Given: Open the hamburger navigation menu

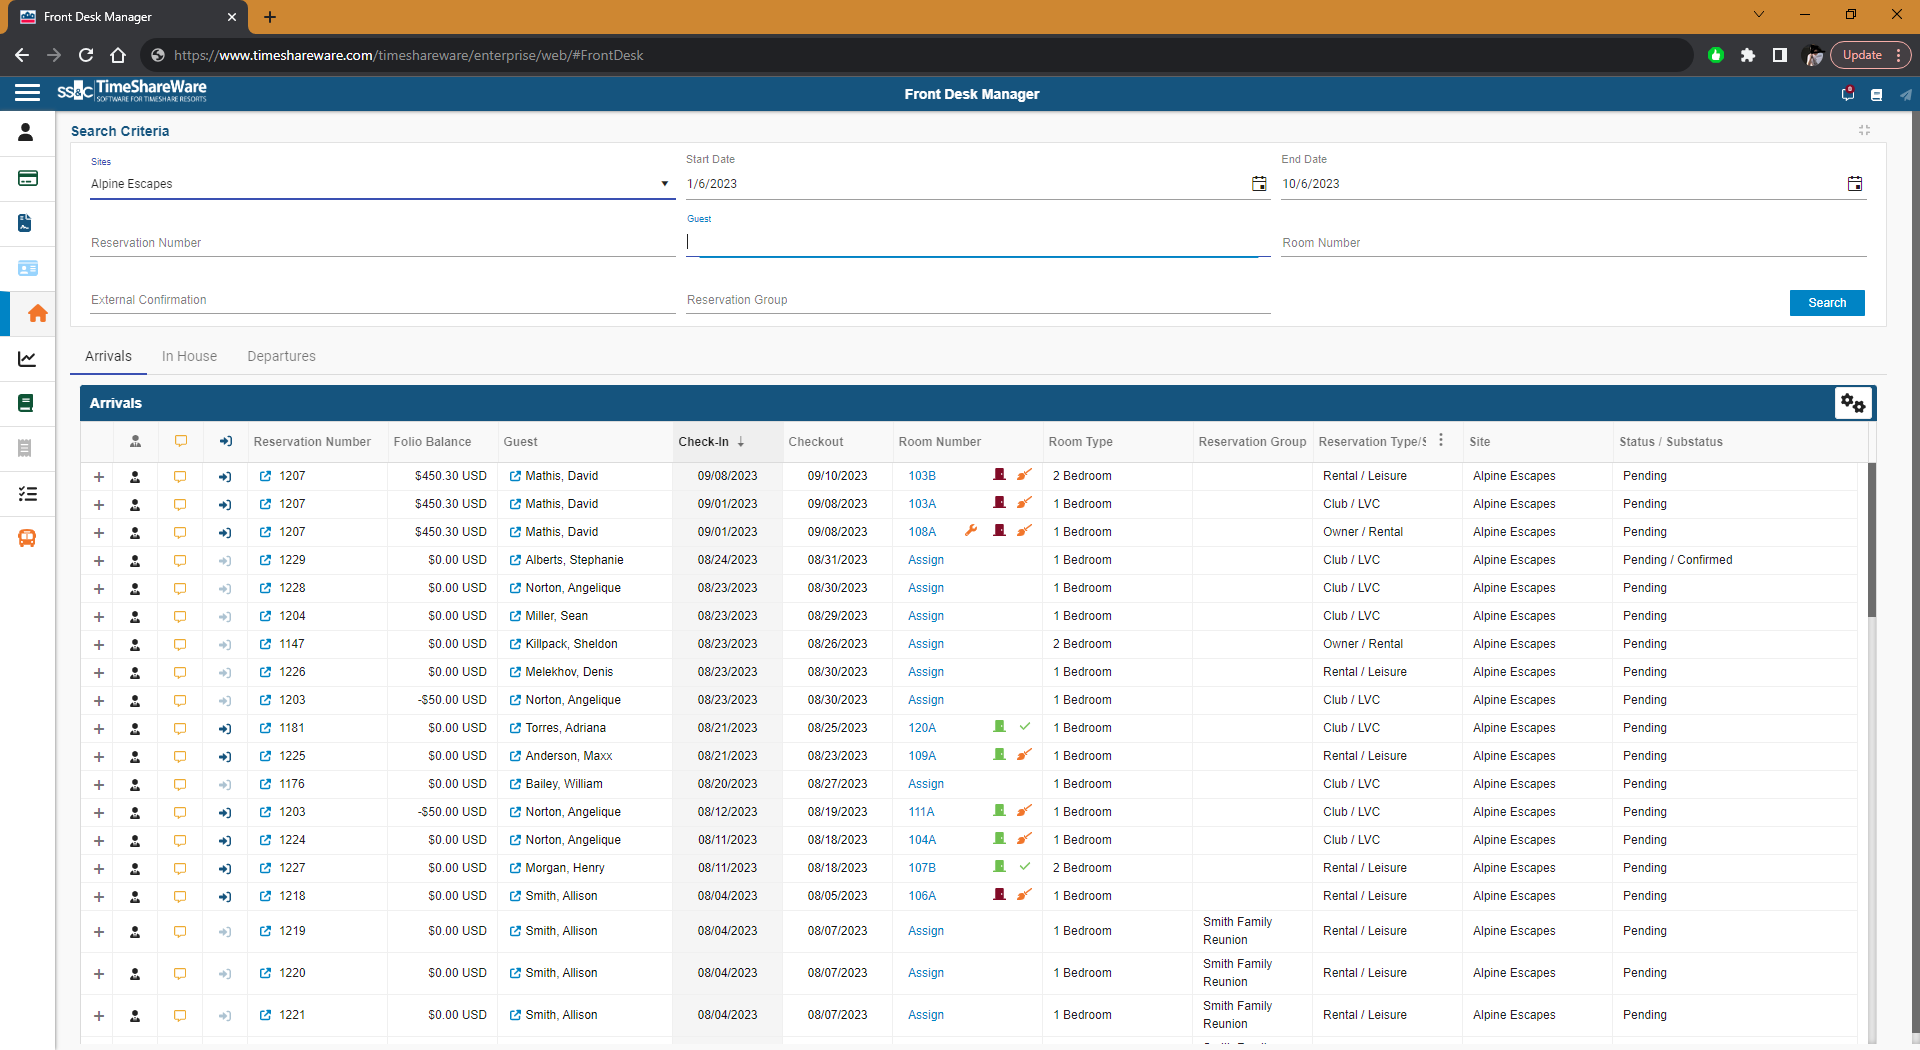Looking at the screenshot, I should [27, 92].
